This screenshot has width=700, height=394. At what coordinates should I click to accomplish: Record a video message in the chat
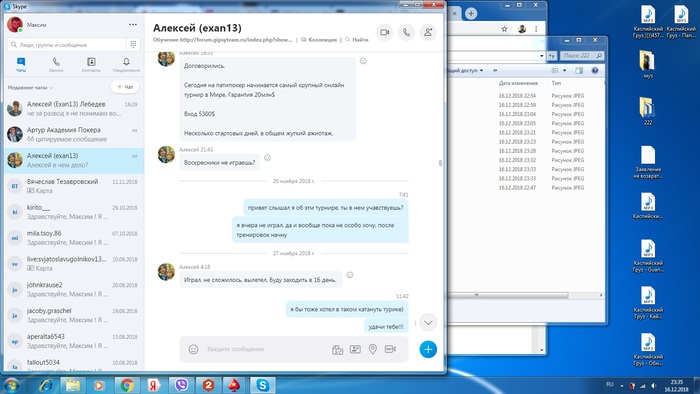click(390, 349)
